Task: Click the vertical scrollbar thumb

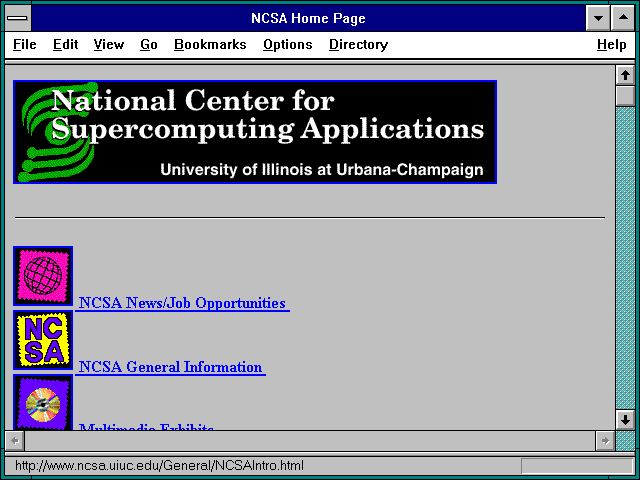Action: (x=625, y=96)
